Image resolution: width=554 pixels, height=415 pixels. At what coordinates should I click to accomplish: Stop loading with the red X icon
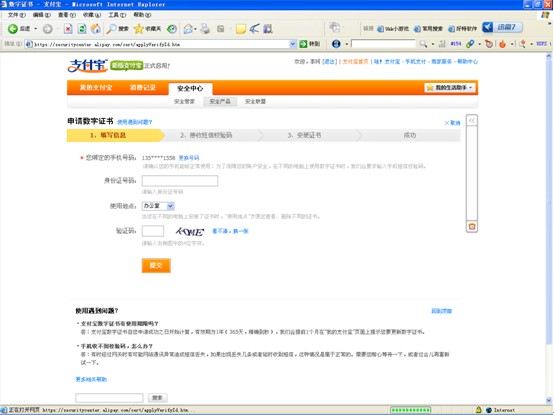click(68, 29)
